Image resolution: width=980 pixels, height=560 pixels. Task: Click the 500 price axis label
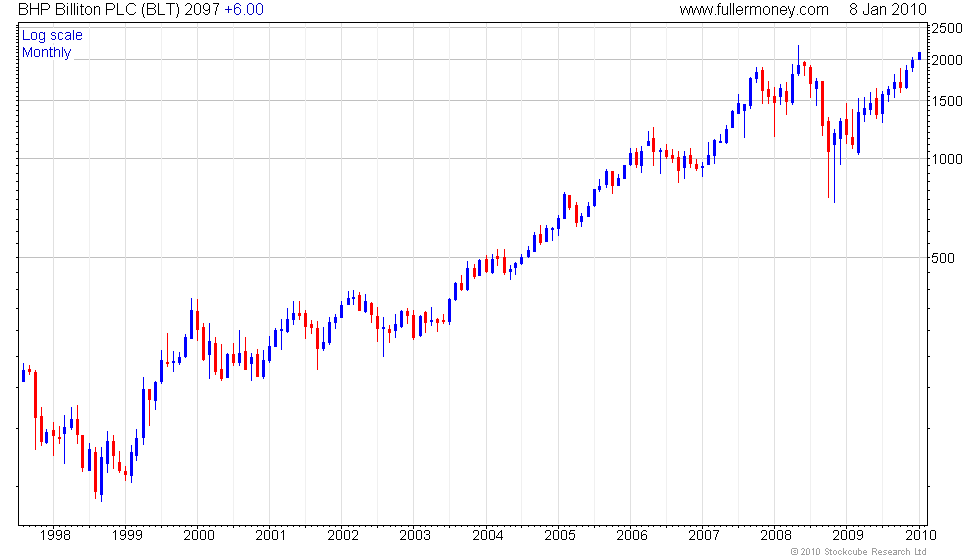pos(943,258)
